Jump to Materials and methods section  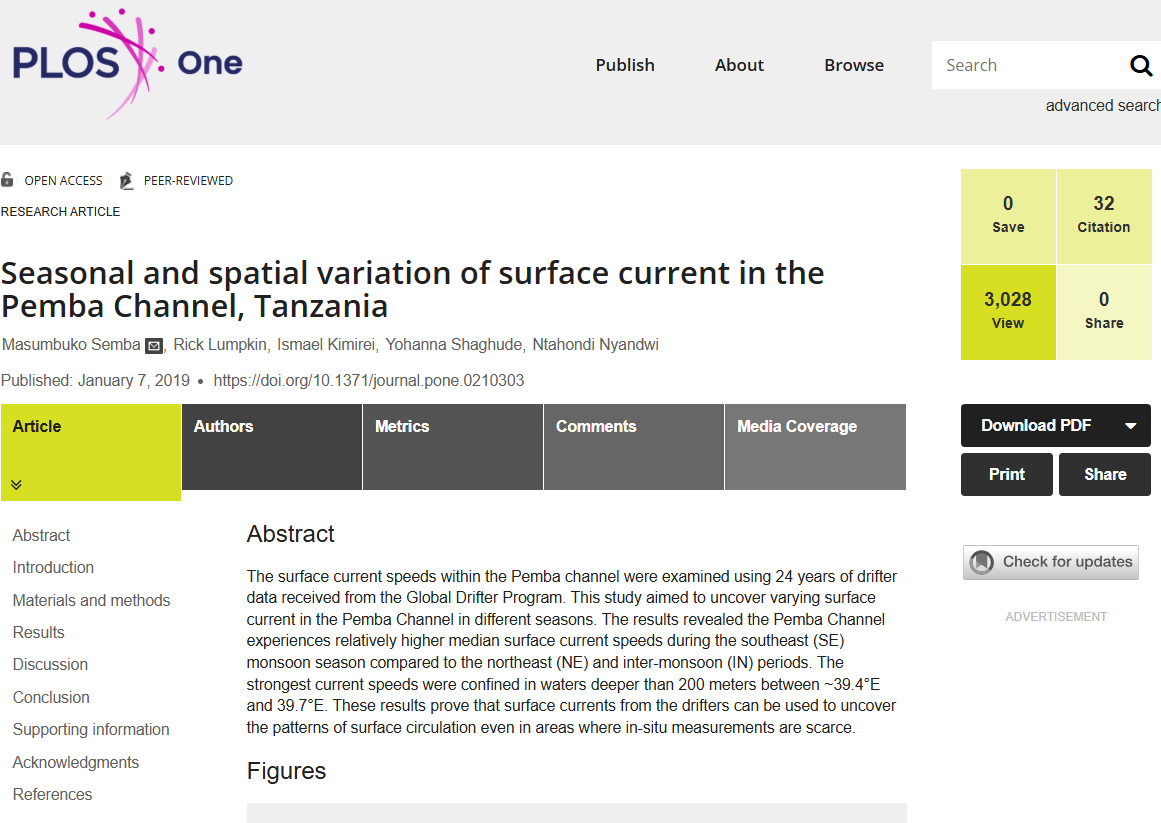(91, 600)
